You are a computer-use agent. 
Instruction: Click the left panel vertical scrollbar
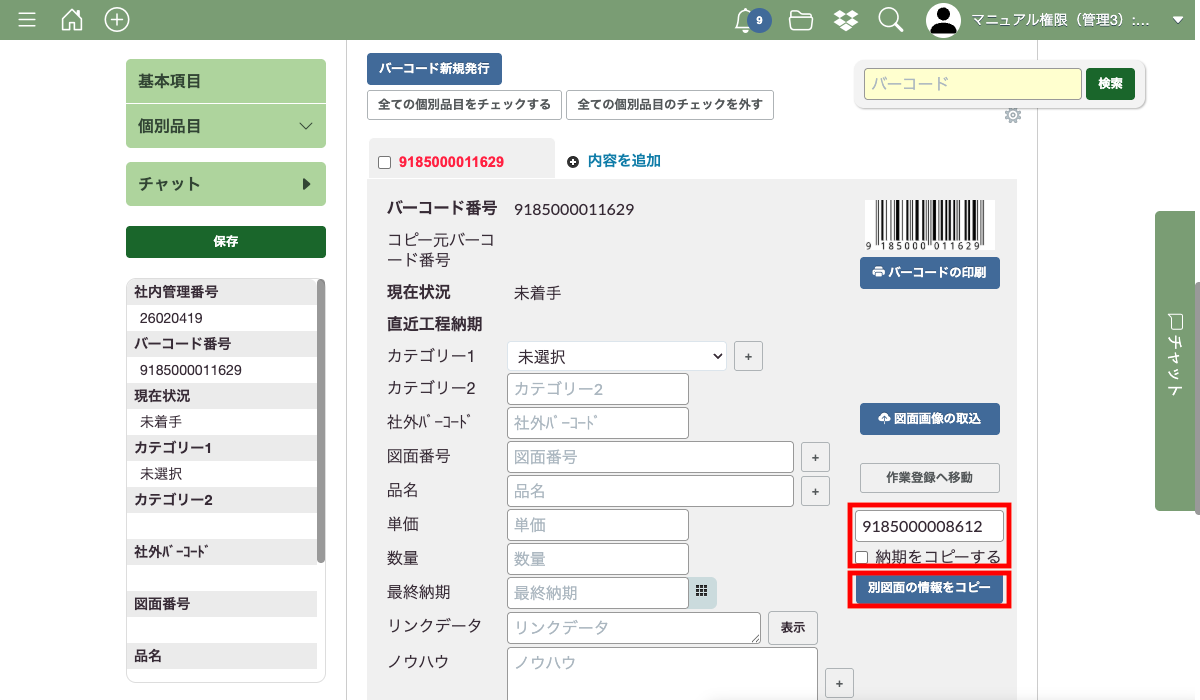pyautogui.click(x=321, y=420)
